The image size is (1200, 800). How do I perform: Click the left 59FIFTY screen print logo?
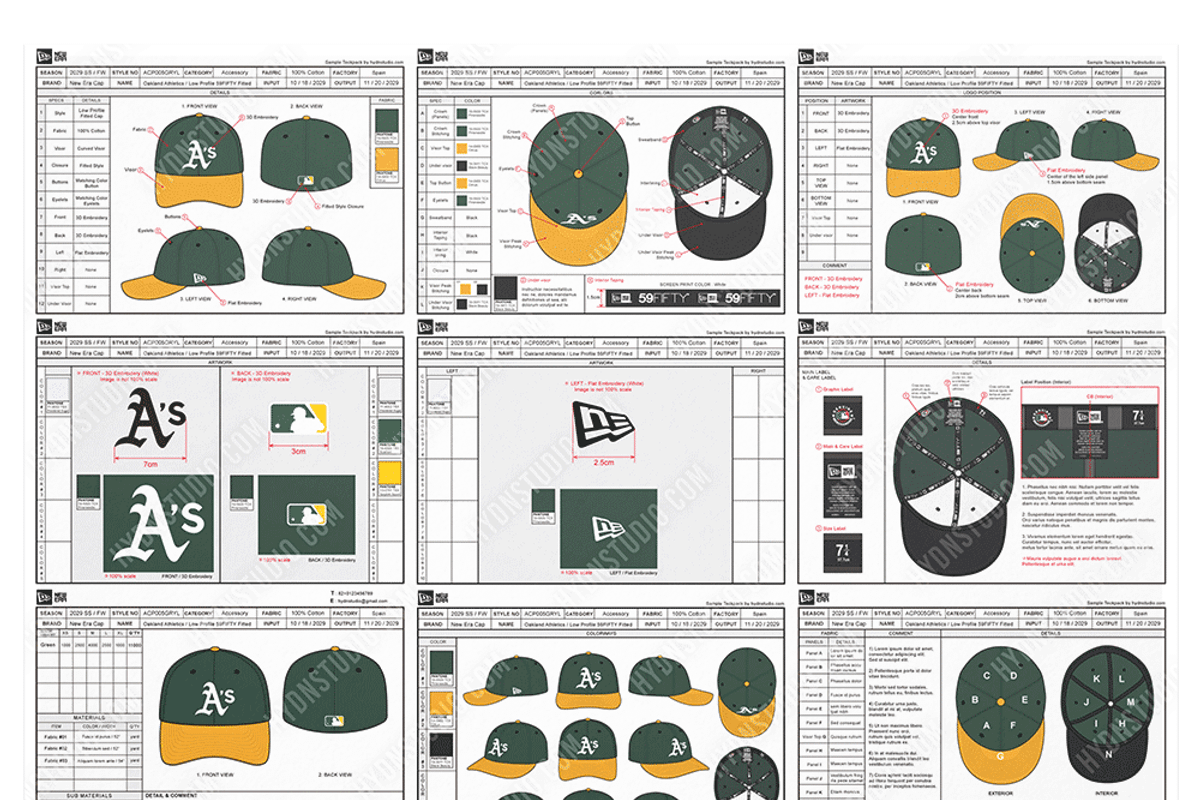pyautogui.click(x=653, y=298)
